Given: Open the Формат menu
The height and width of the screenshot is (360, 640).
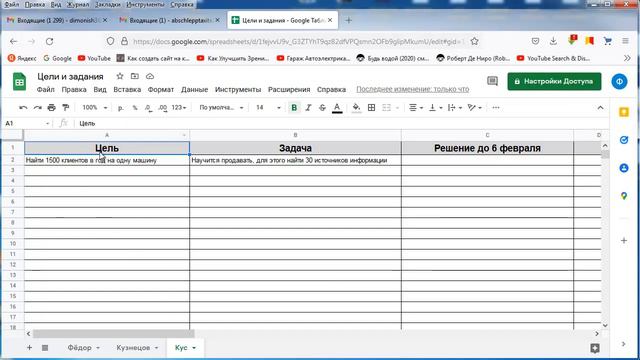Looking at the screenshot, I should coord(160,89).
